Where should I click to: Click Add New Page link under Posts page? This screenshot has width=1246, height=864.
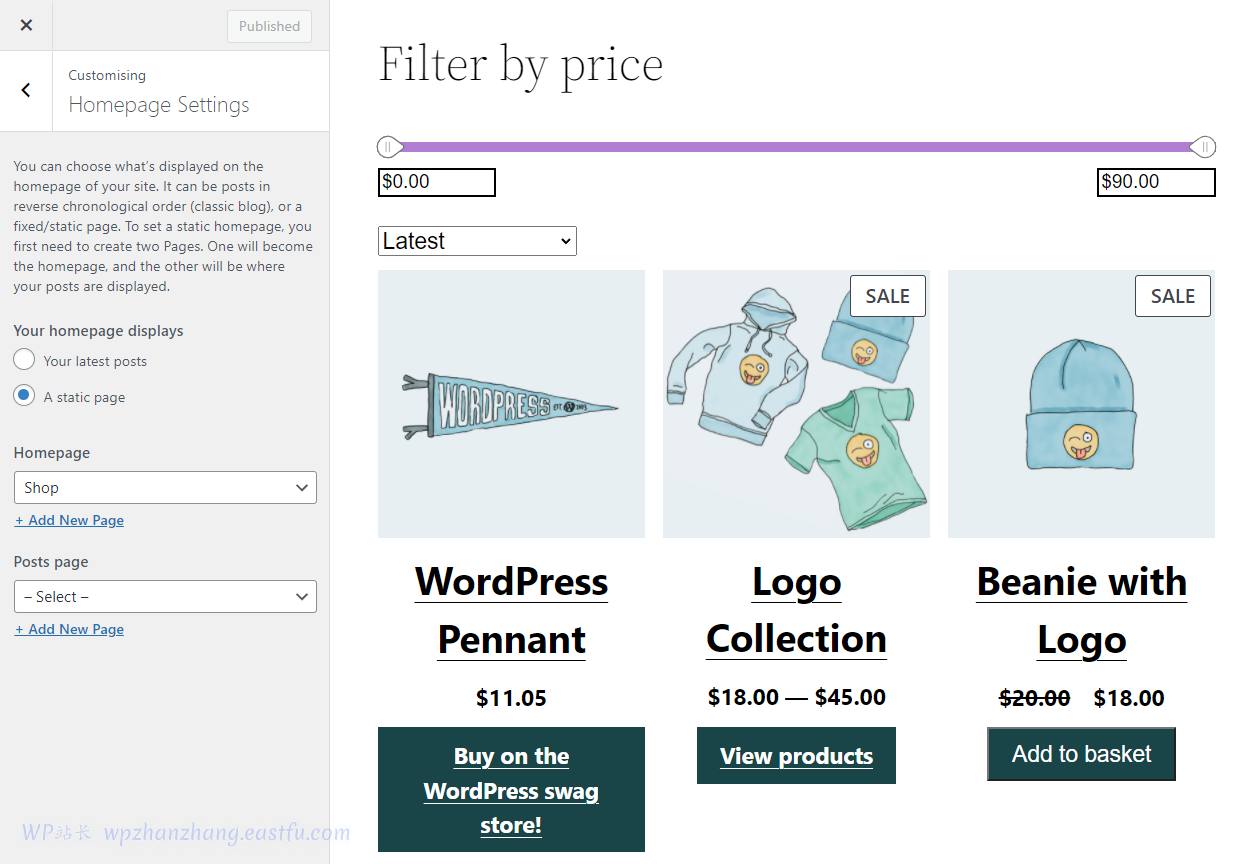(69, 629)
